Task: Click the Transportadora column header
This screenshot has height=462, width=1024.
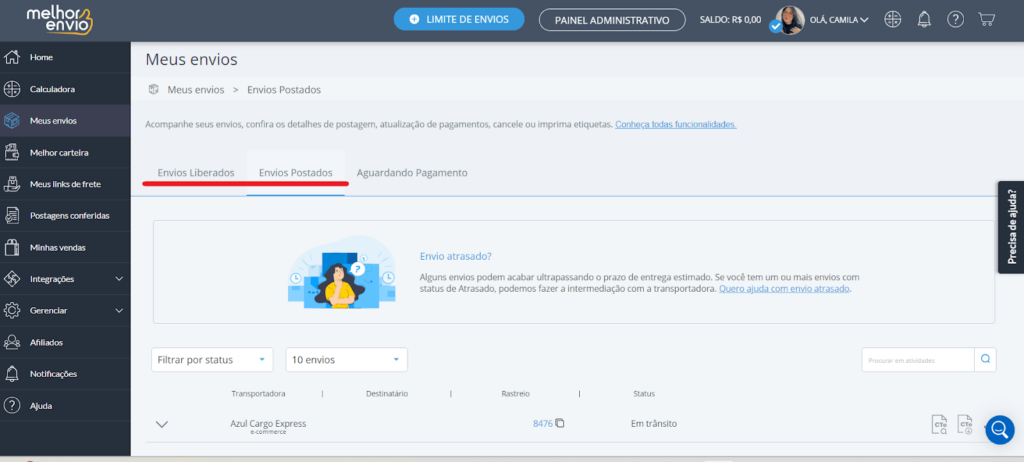Action: coord(258,393)
